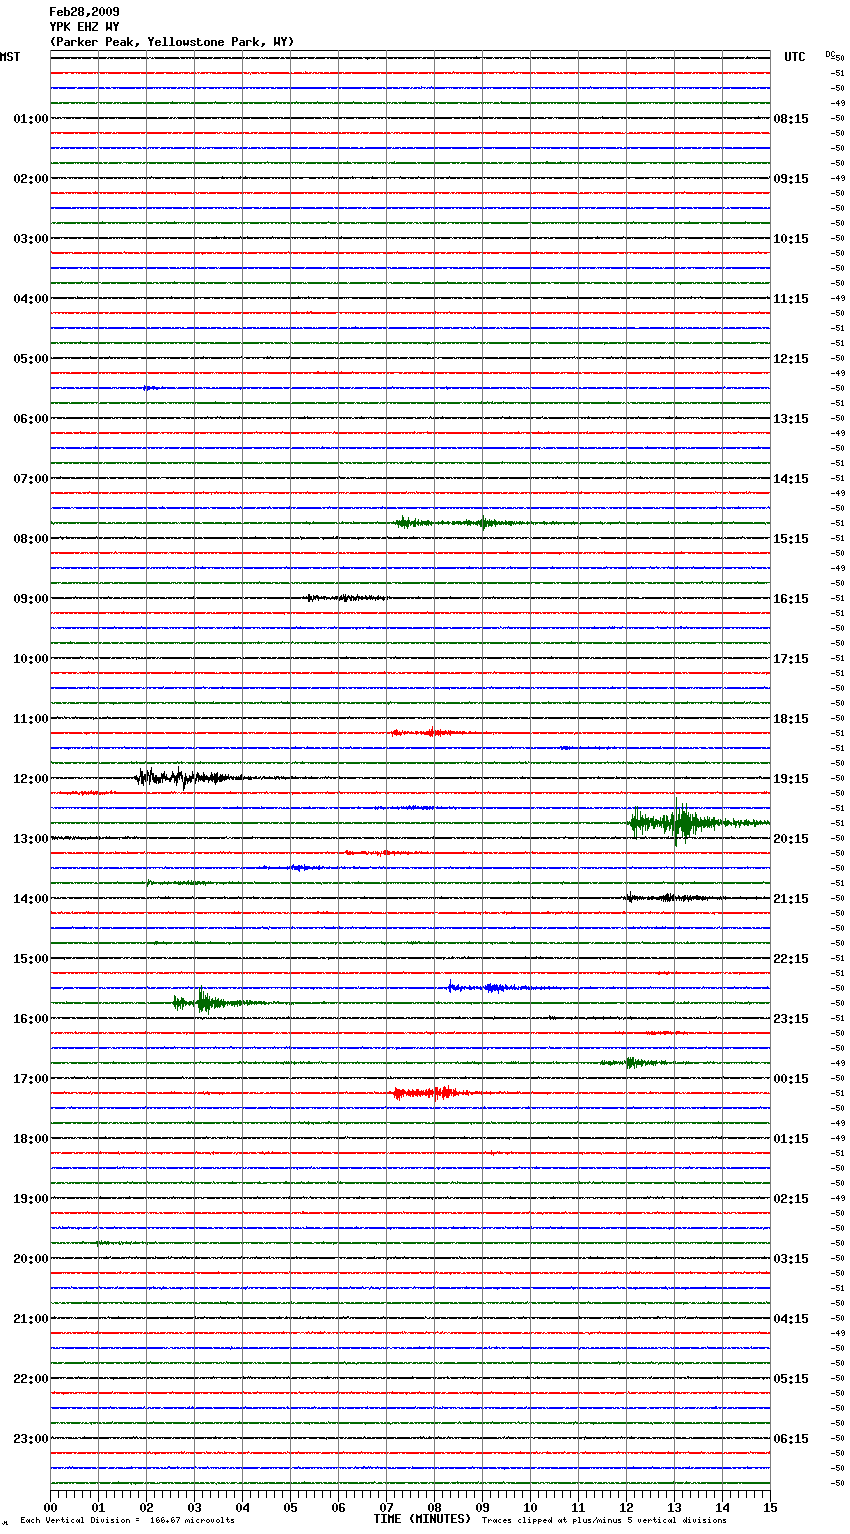Select the 20:00 MST row label
Image resolution: width=850 pixels, height=1534 pixels.
point(31,1259)
